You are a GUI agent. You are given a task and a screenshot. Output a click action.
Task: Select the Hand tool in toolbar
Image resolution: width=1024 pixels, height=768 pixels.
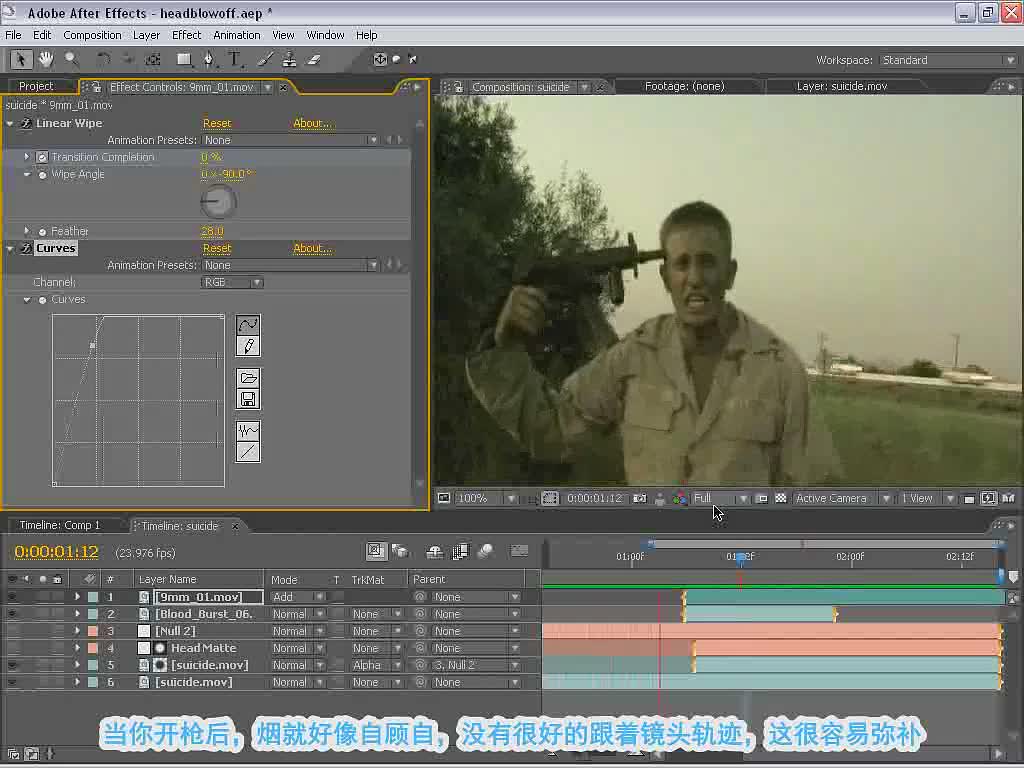45,59
